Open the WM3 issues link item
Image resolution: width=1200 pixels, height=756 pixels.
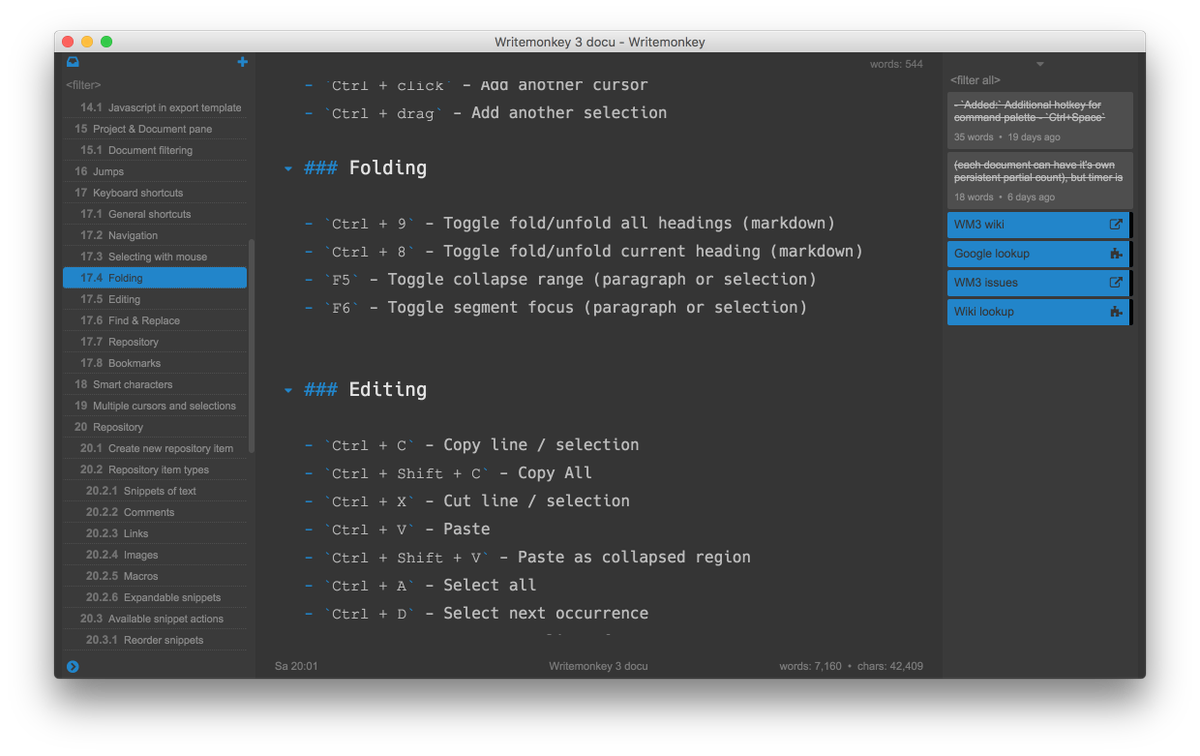pyautogui.click(x=1039, y=283)
